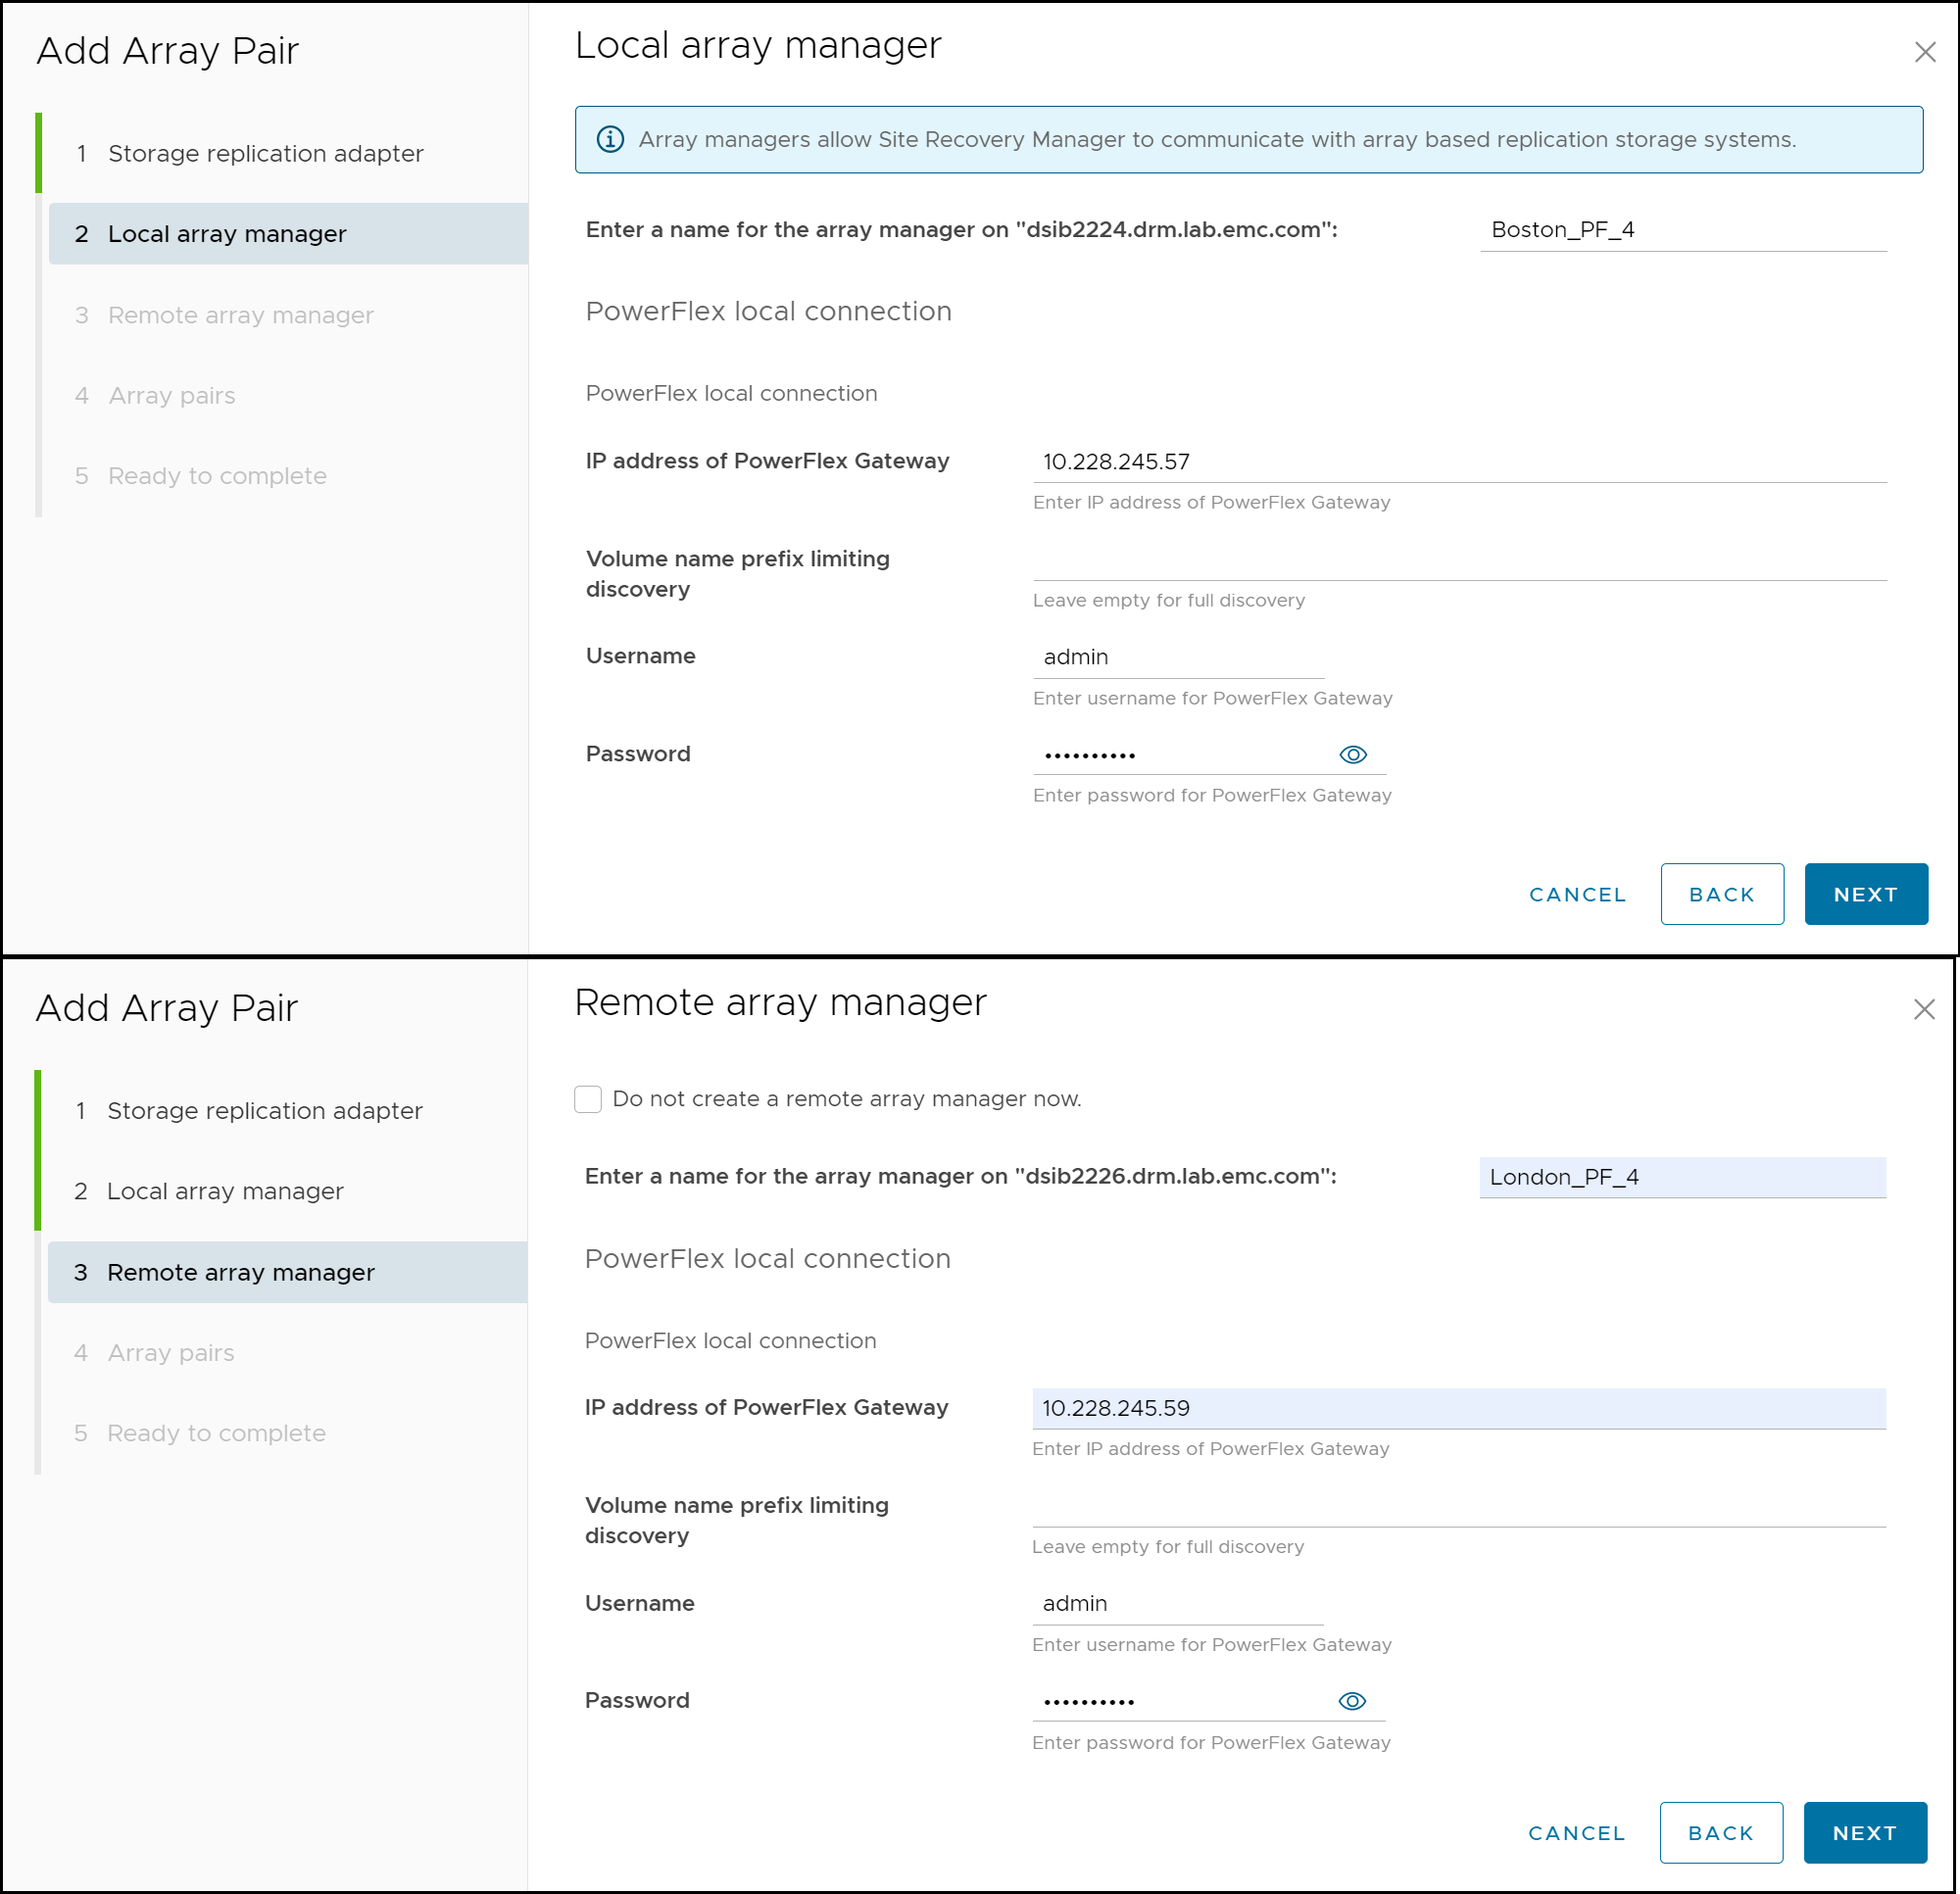Click NEXT button on local array manager
The image size is (1960, 1894).
(1864, 895)
